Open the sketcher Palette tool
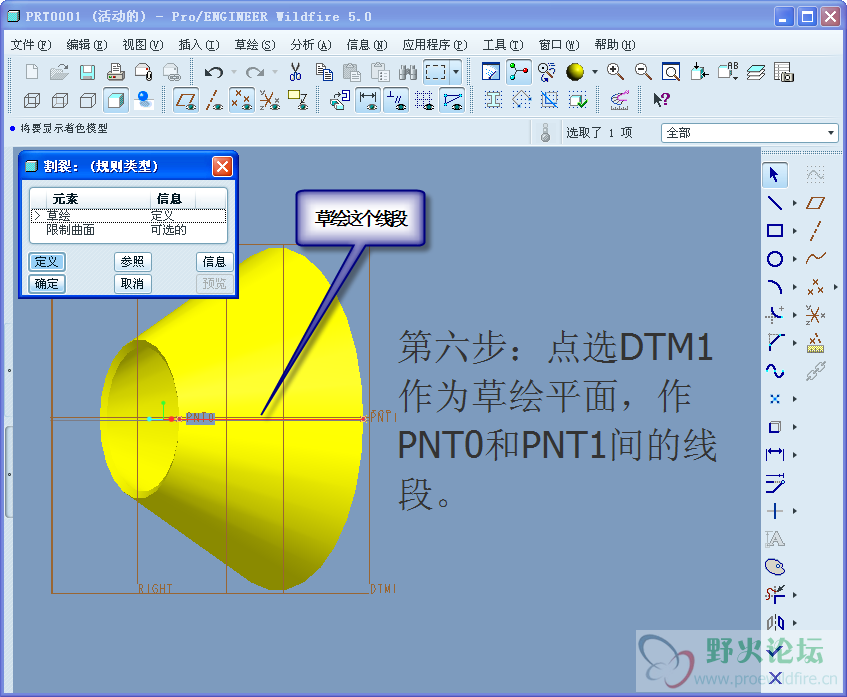 775,567
